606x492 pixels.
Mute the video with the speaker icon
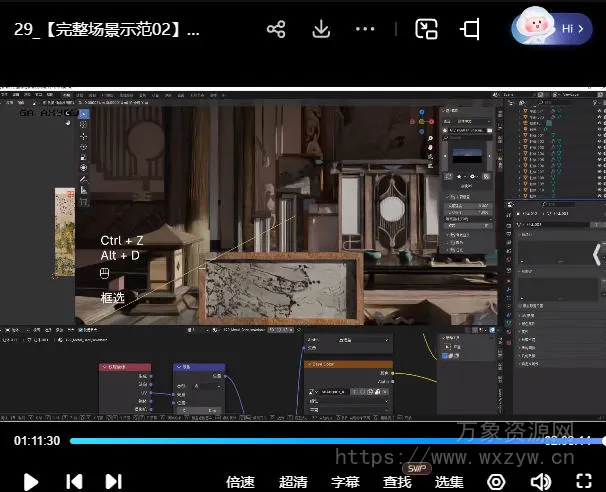(x=541, y=481)
